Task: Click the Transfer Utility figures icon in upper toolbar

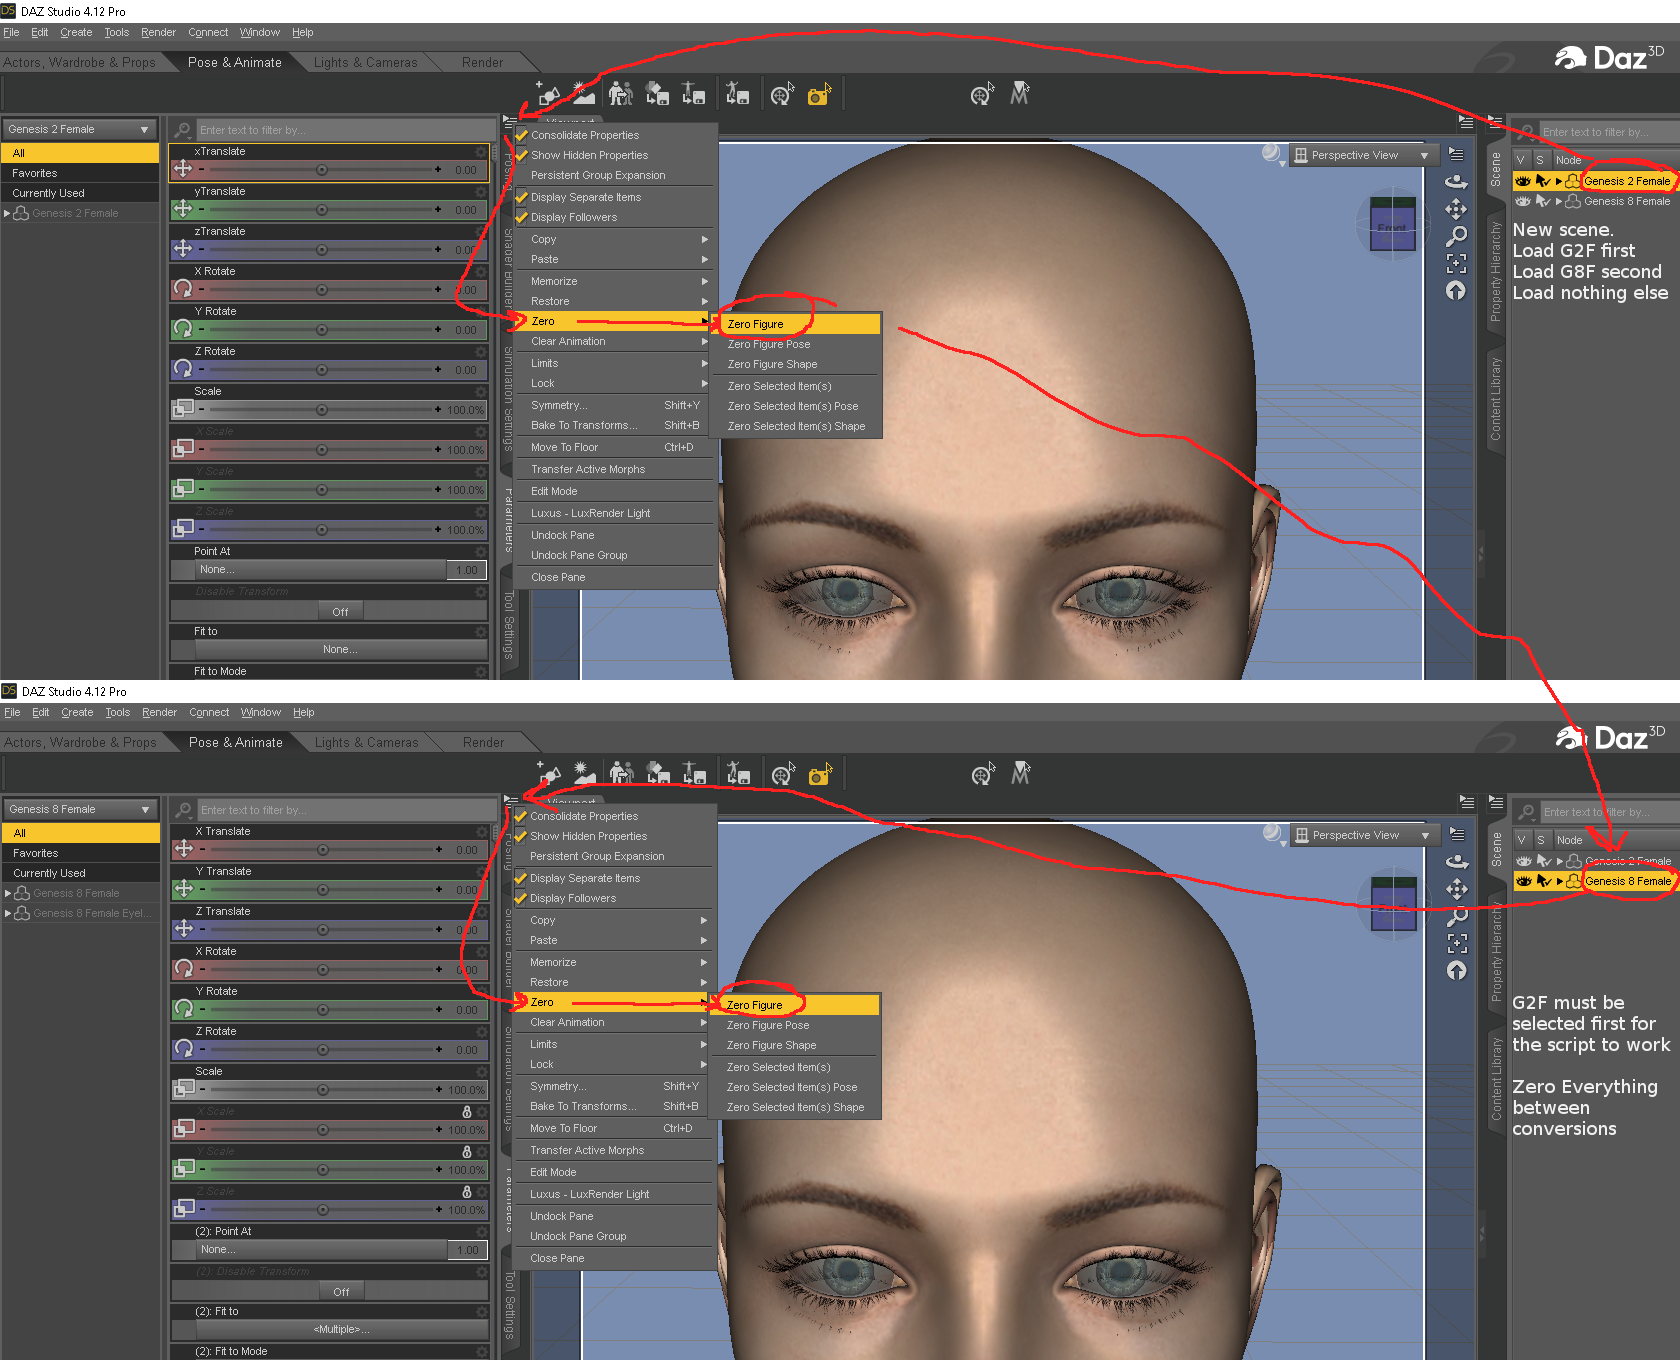Action: pyautogui.click(x=621, y=94)
